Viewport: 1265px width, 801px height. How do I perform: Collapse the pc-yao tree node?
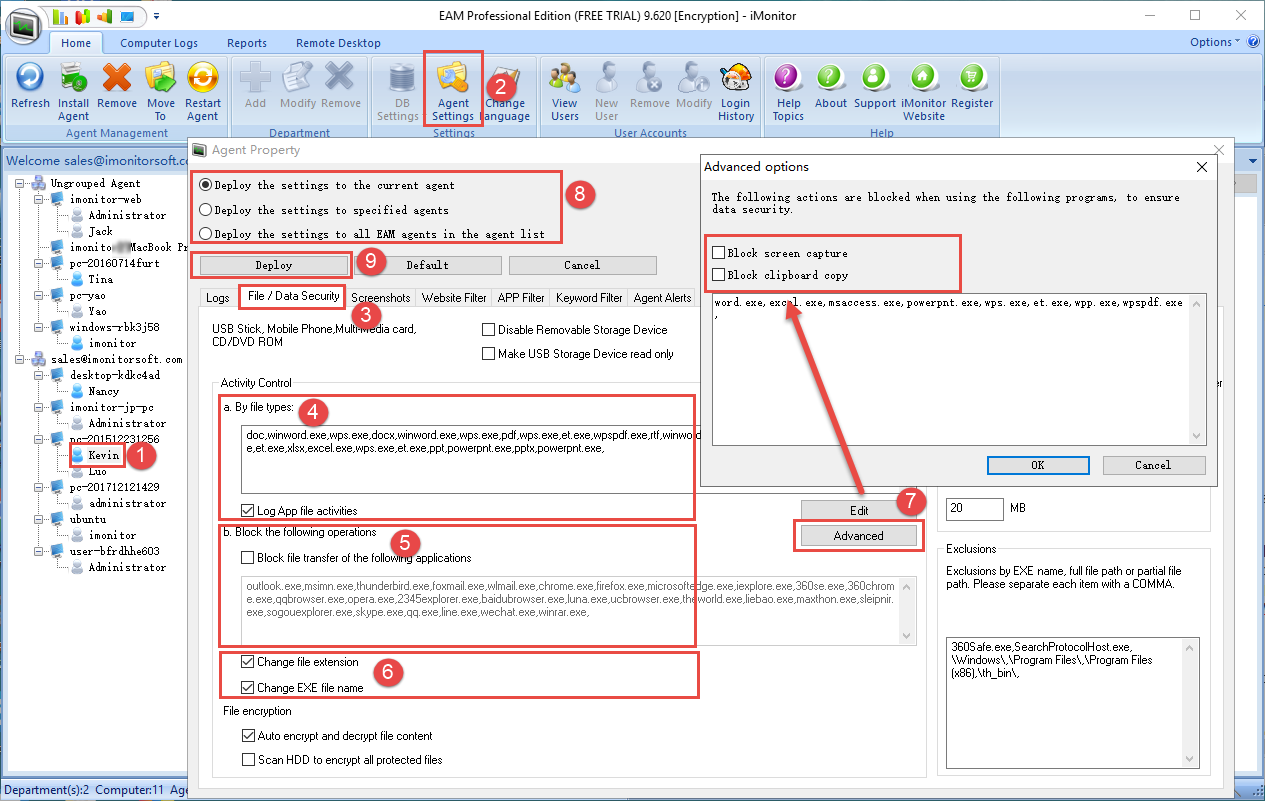point(39,295)
